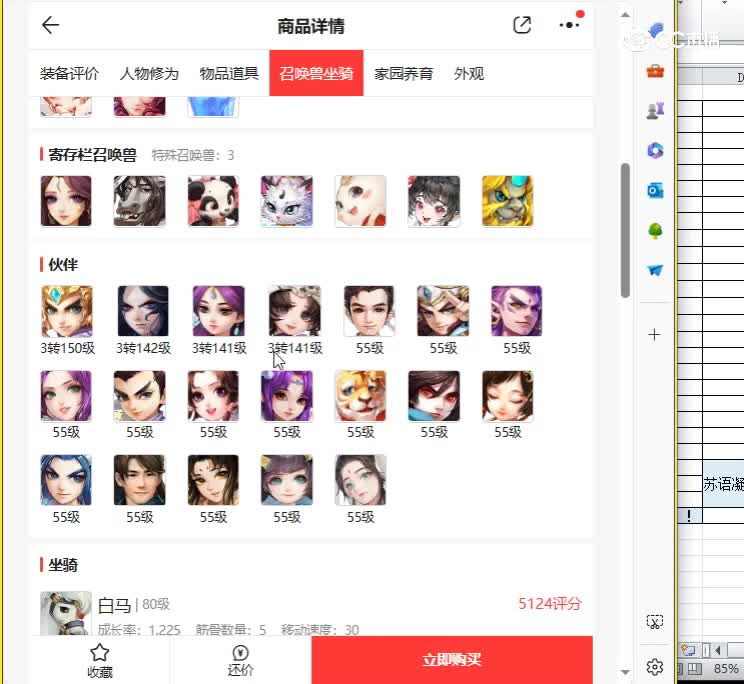
Task: Click the 立即购买 buy now button
Action: click(452, 660)
